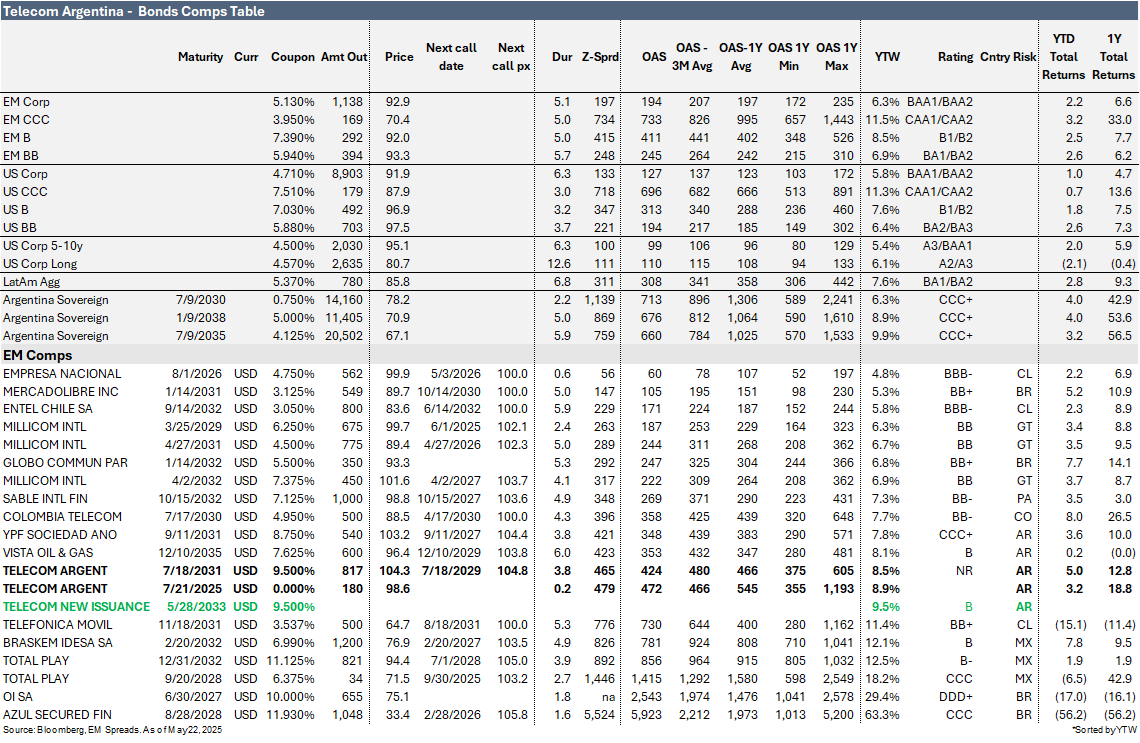The width and height of the screenshot is (1140, 743).
Task: Click MILLICOM INTL maturity 4/27/2031
Action: pos(193,444)
